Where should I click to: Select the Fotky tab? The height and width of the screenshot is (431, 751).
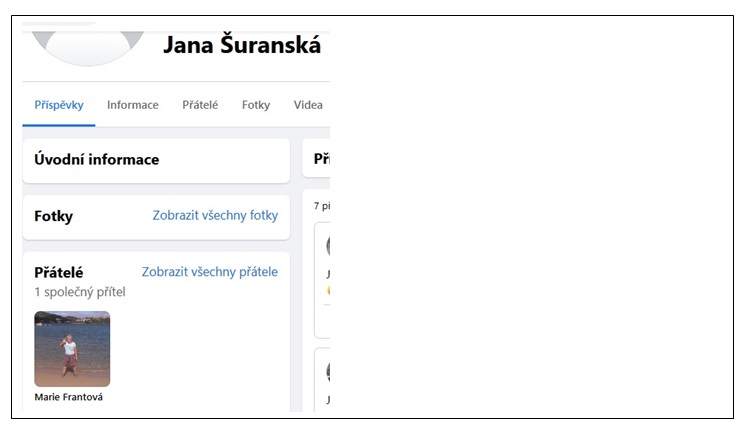pyautogui.click(x=256, y=105)
